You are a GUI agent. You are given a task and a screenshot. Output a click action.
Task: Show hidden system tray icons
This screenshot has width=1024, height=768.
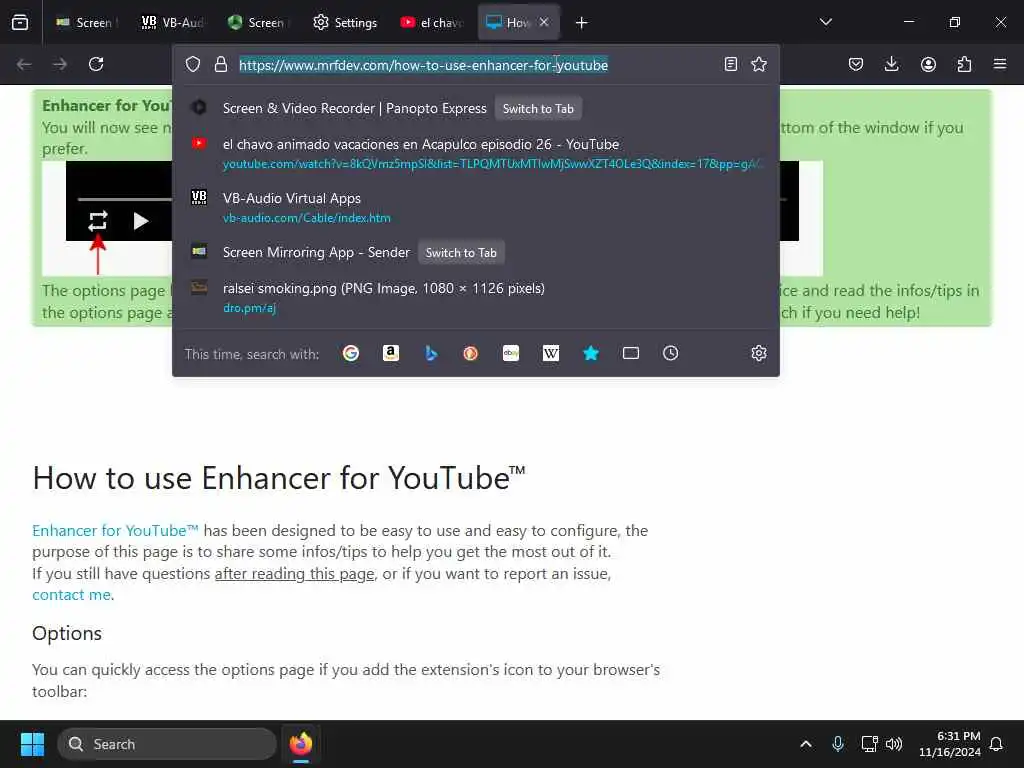click(806, 744)
